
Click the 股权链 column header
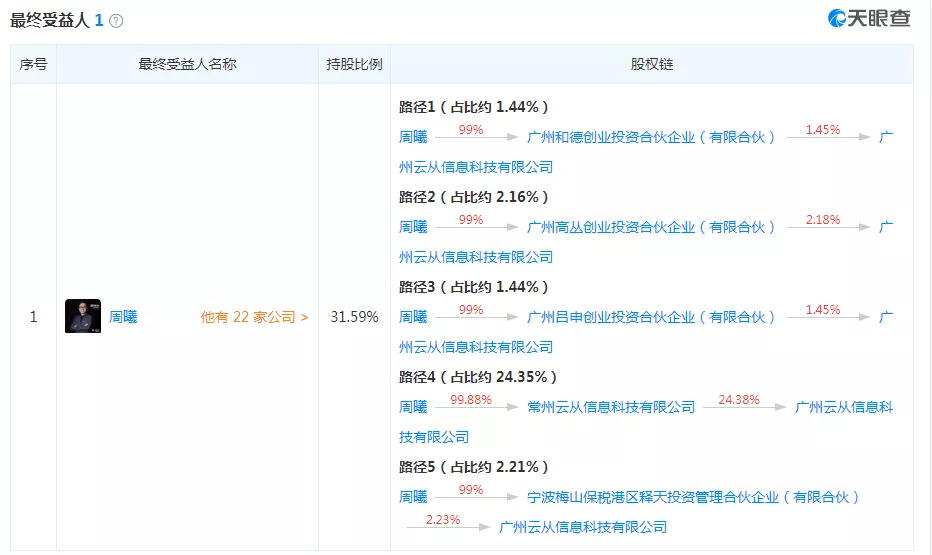652,64
